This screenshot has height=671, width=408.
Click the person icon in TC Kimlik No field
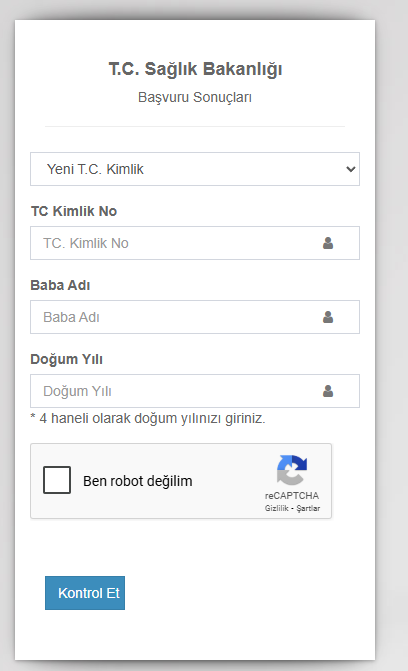point(328,243)
